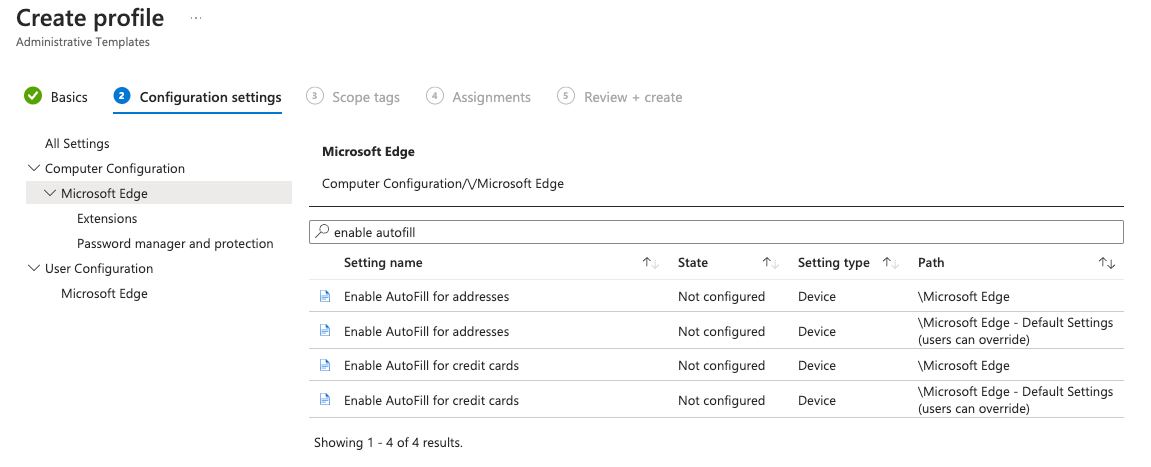1151x467 pixels.
Task: Click document icon for first AutoFill addresses row
Action: click(x=324, y=296)
